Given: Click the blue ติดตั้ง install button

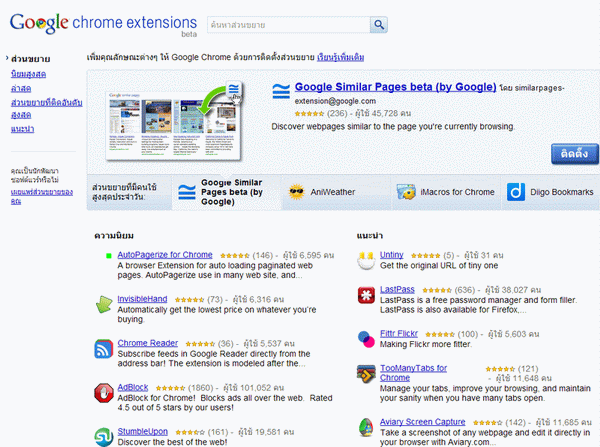Looking at the screenshot, I should click(x=575, y=154).
